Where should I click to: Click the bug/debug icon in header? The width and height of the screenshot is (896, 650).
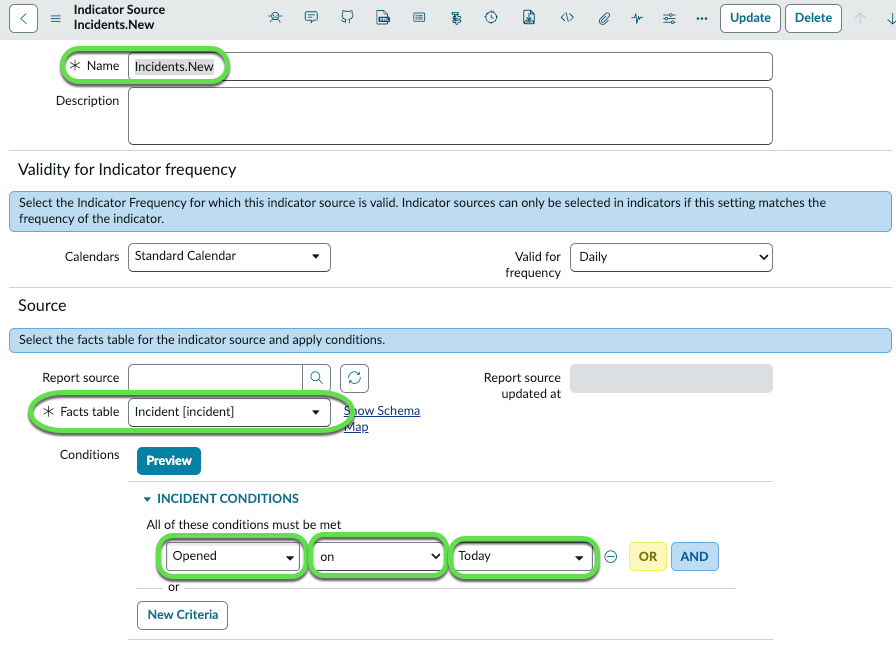(275, 18)
